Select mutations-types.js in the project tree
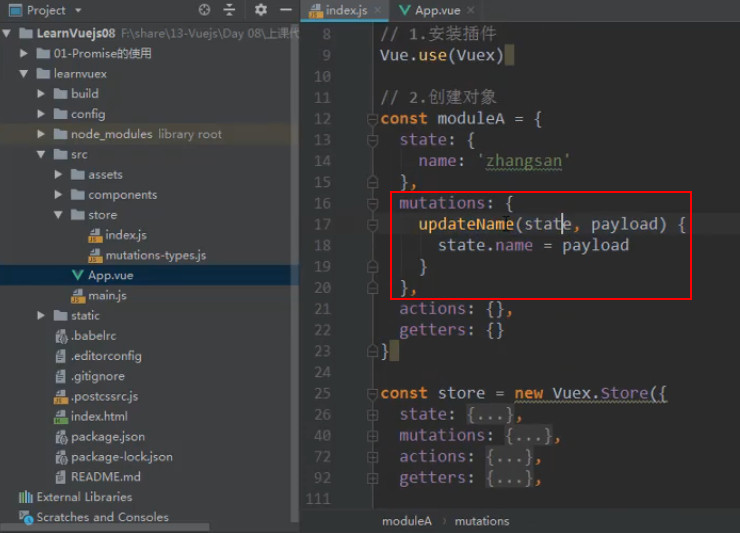This screenshot has height=533, width=740. pyautogui.click(x=156, y=255)
